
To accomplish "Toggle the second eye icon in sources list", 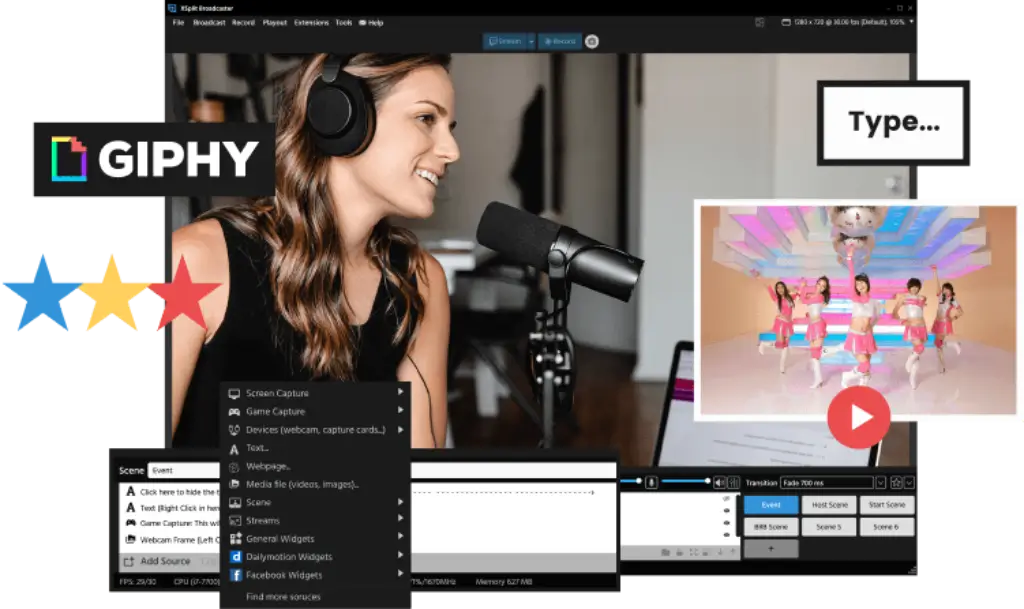I will tap(727, 511).
